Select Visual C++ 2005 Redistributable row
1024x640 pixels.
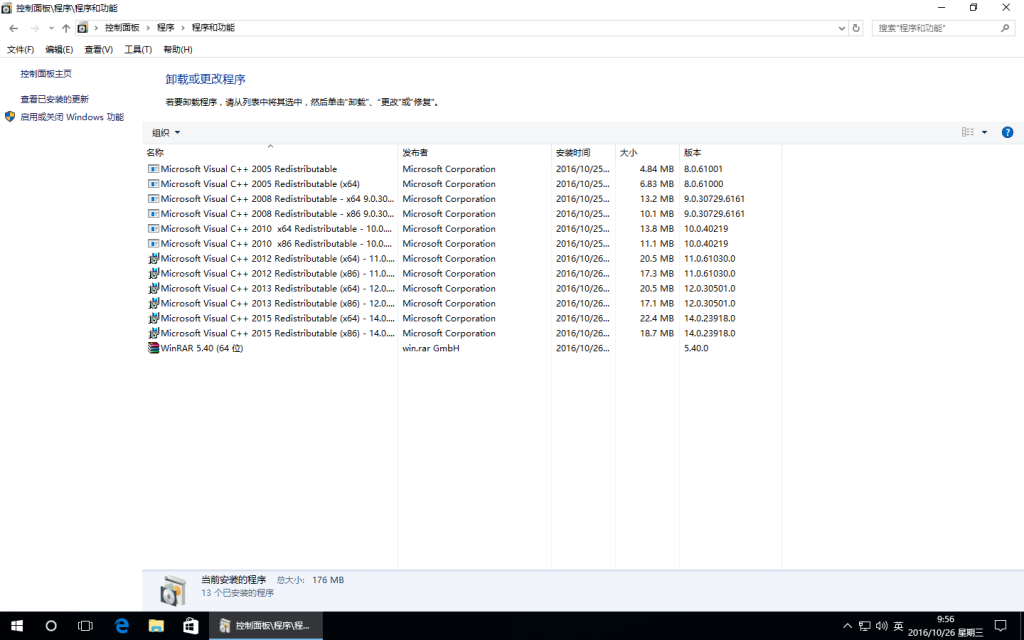coord(463,169)
